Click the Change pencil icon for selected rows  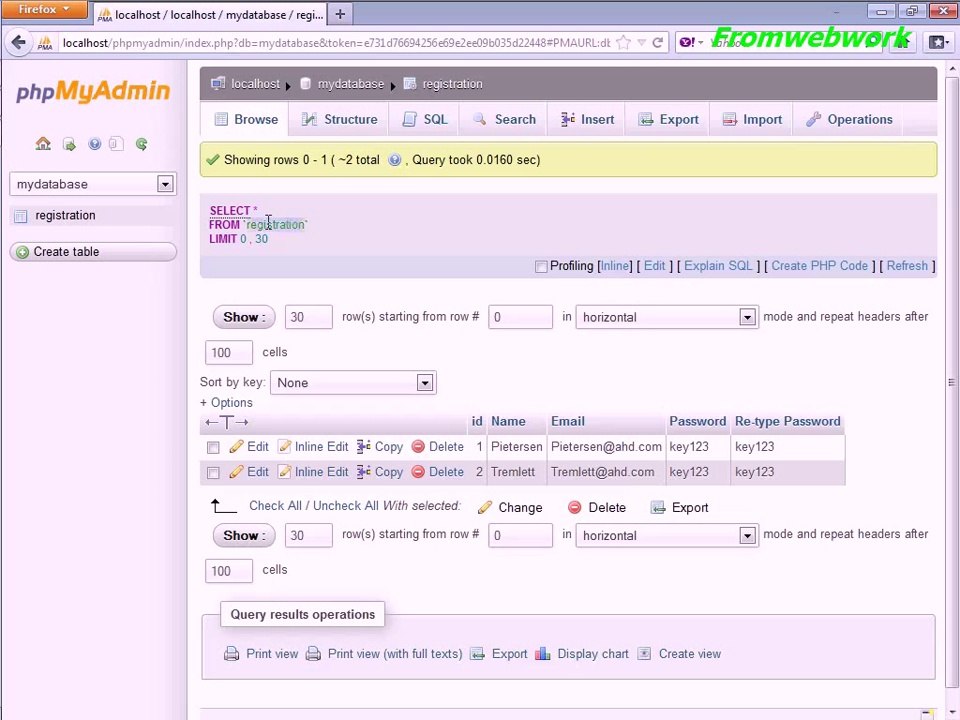[485, 508]
